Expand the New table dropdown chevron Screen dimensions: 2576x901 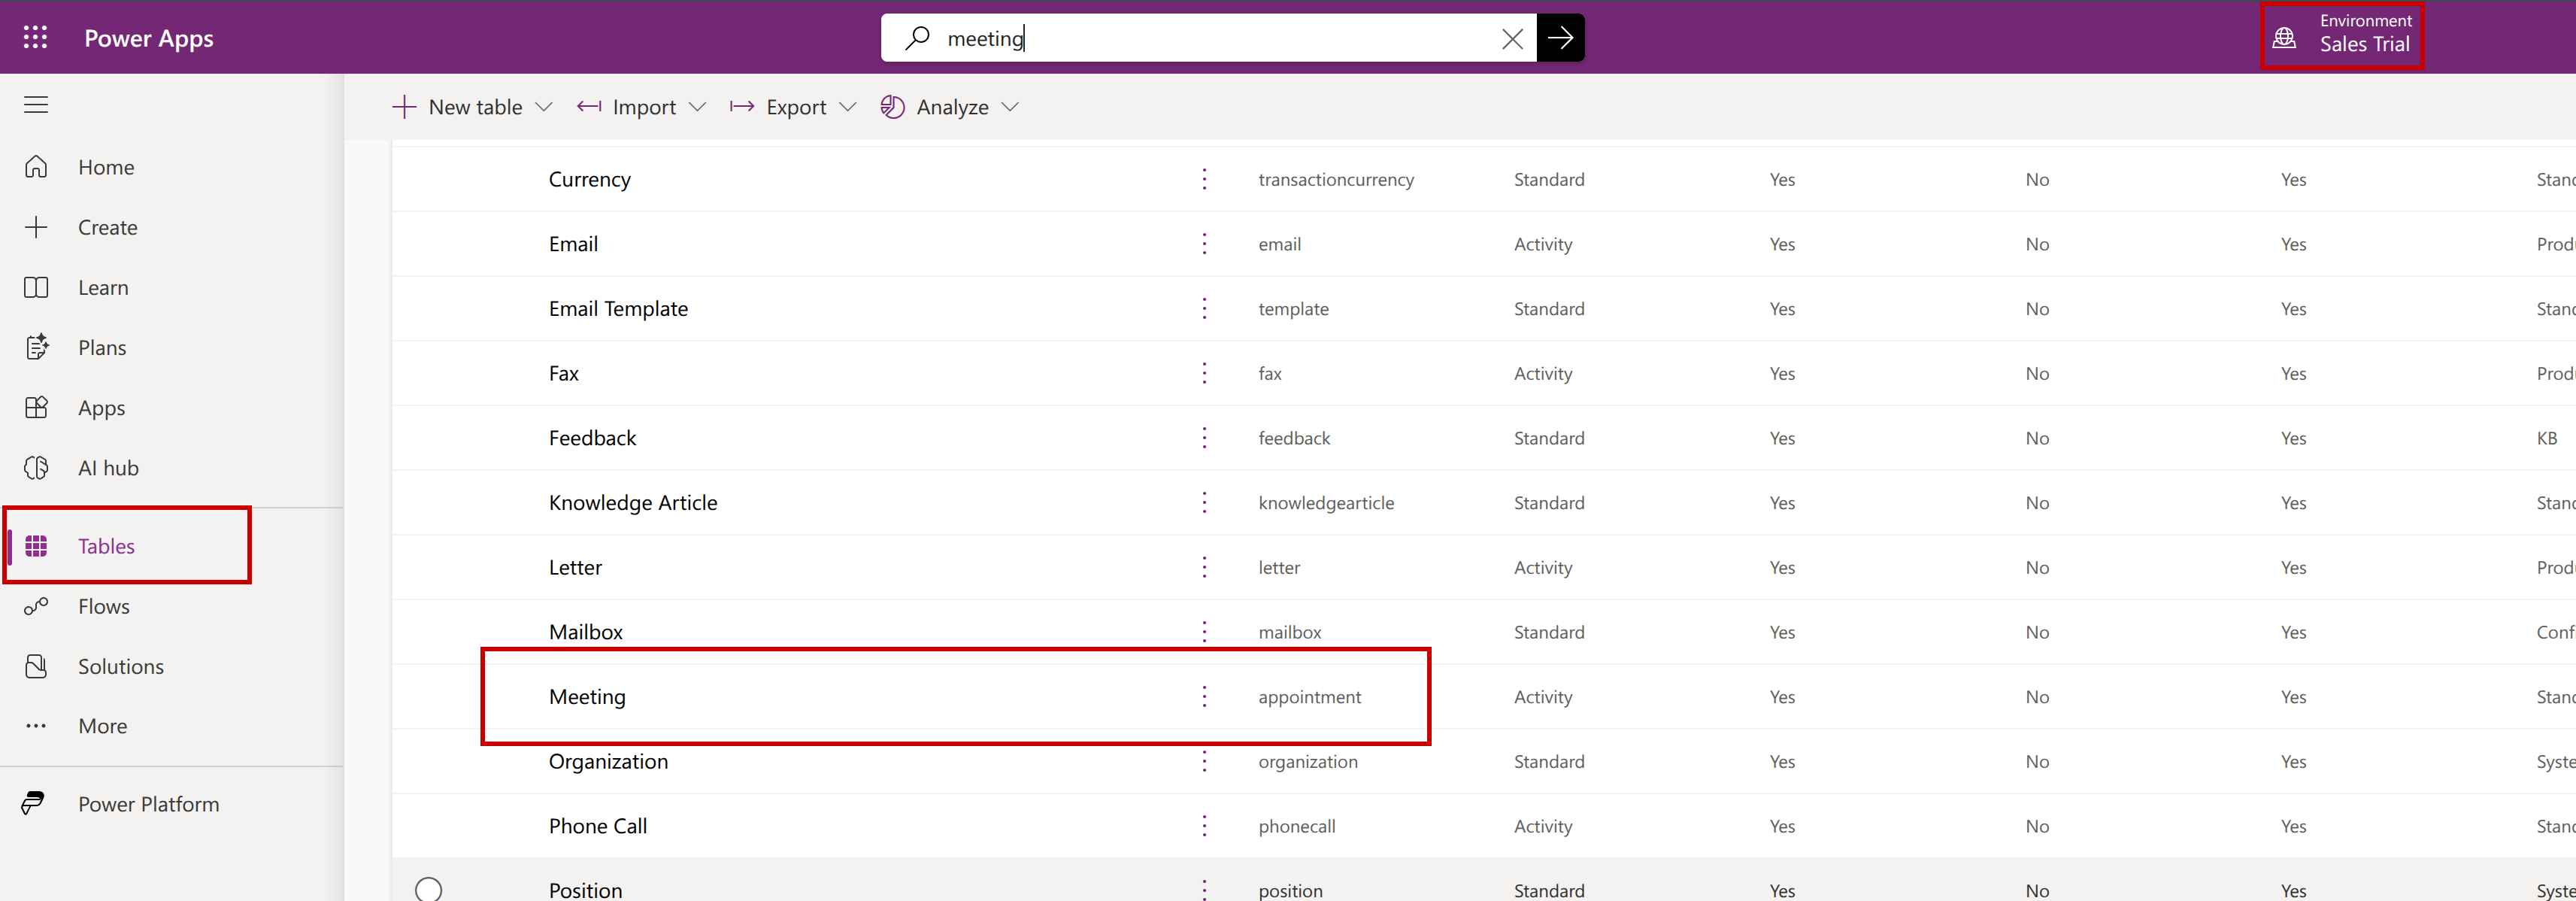[x=544, y=107]
